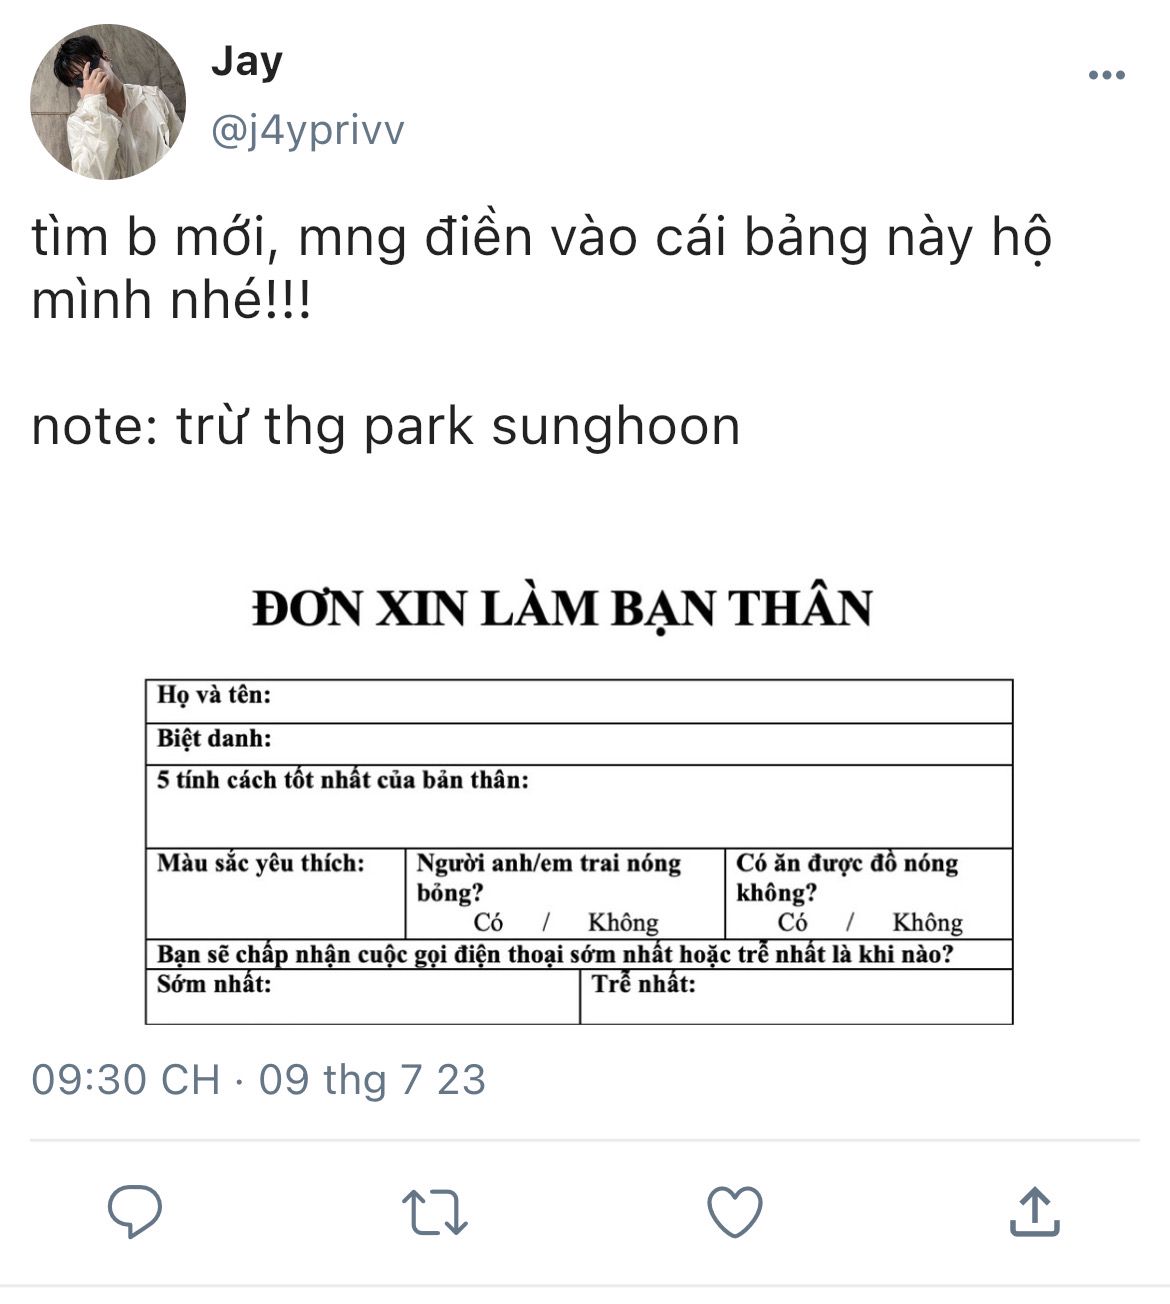1170x1304 pixels.
Task: Tap the retweet arrows icon
Action: [435, 1212]
